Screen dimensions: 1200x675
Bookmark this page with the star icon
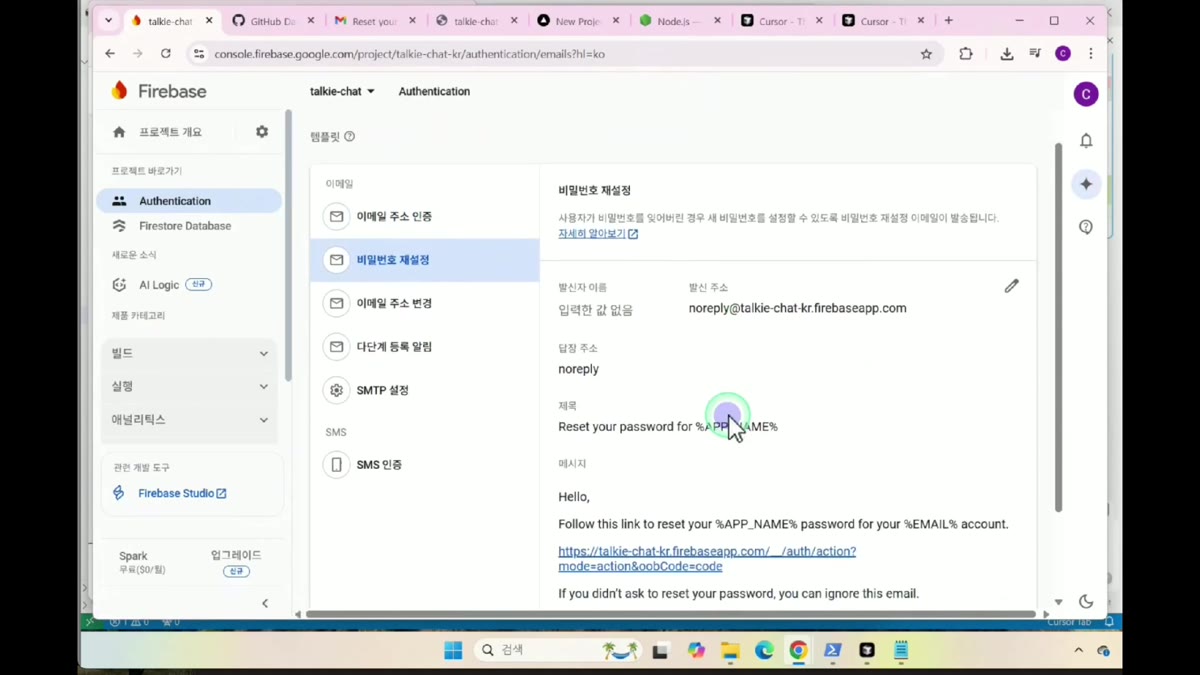[x=926, y=54]
